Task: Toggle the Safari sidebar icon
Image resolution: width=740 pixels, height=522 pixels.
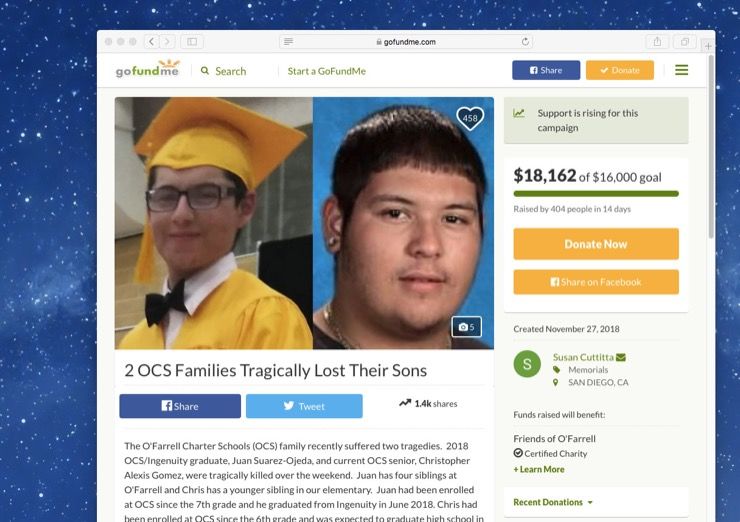Action: [x=192, y=42]
